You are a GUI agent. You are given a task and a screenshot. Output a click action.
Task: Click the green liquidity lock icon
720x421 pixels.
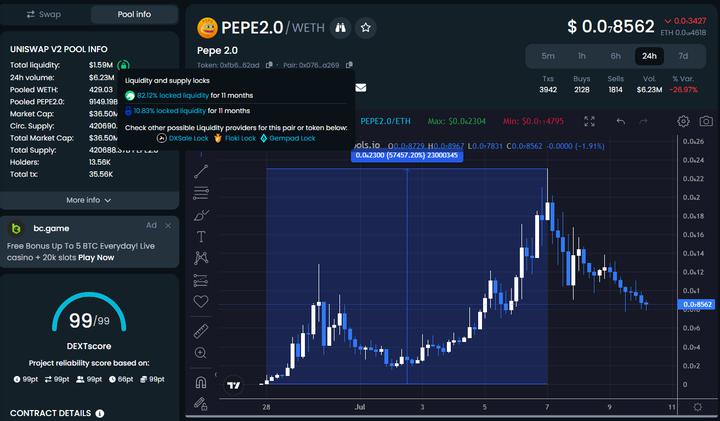(x=124, y=66)
